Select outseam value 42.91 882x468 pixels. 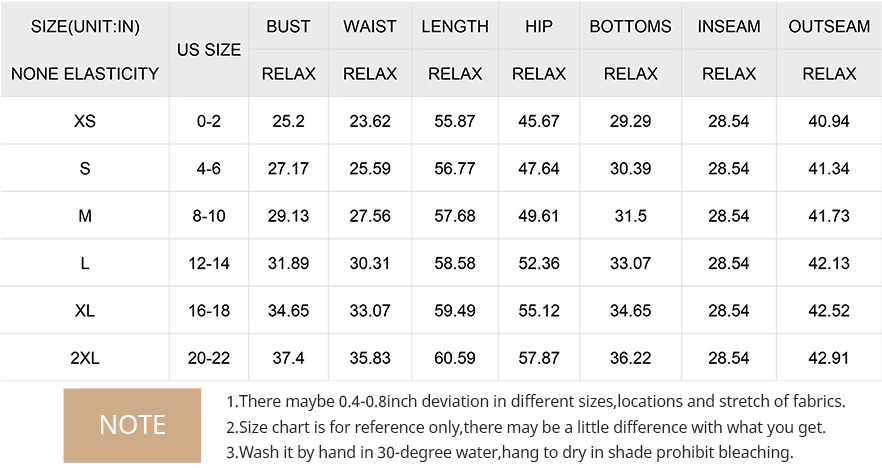tap(829, 358)
